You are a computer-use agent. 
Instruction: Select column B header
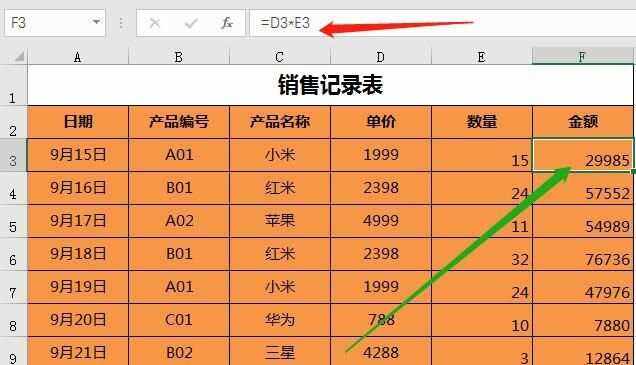pyautogui.click(x=178, y=57)
